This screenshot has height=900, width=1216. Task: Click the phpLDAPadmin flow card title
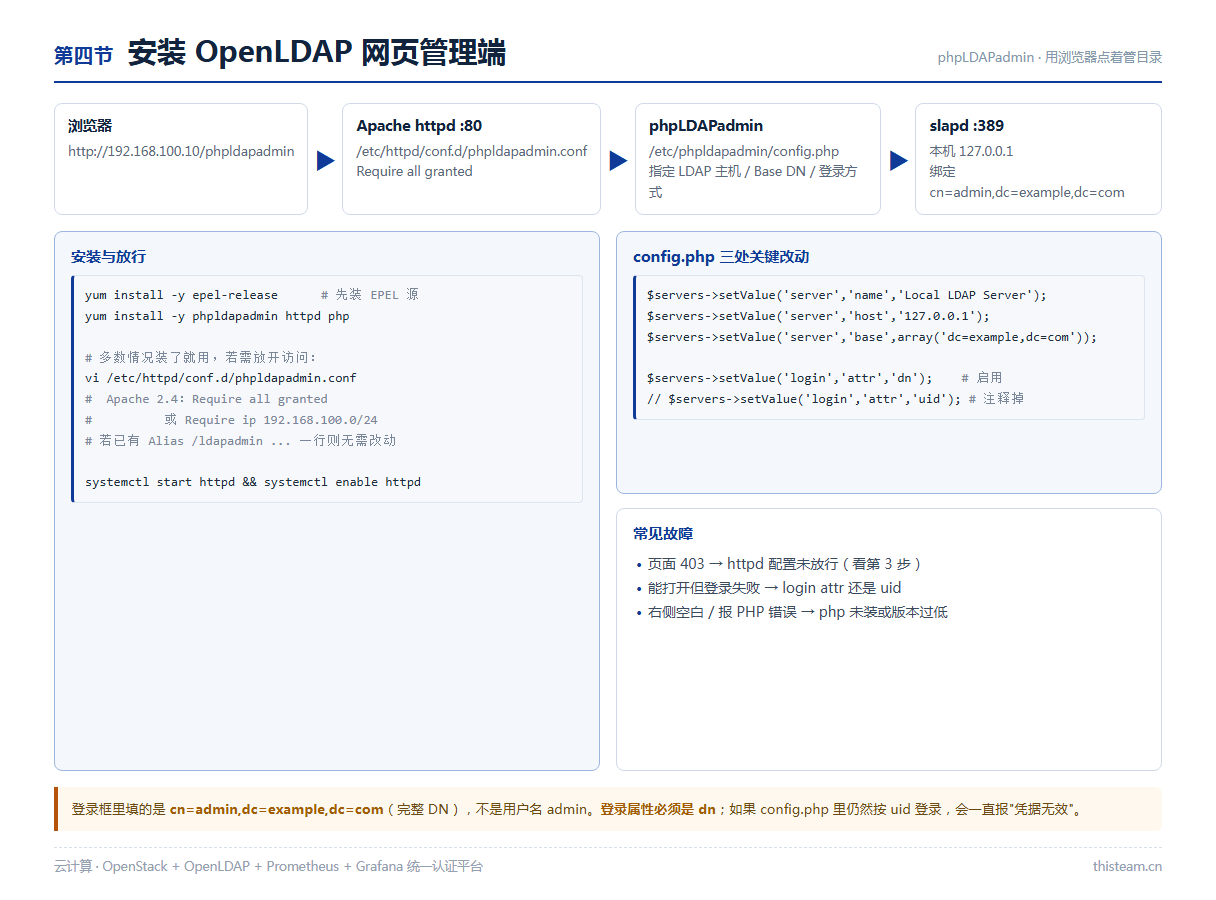pos(706,126)
